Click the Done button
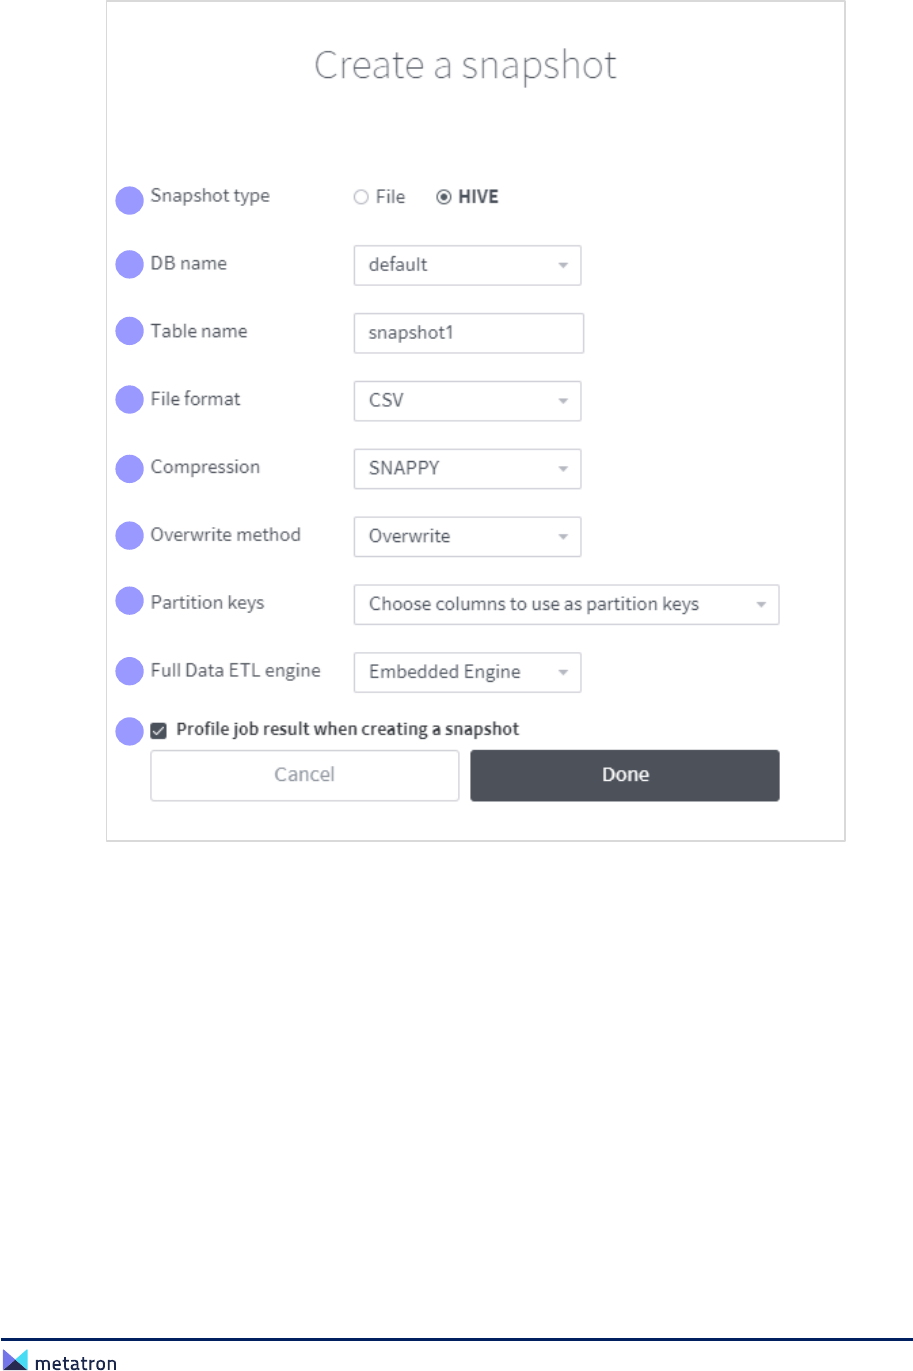This screenshot has width=913, height=1371. [x=625, y=775]
